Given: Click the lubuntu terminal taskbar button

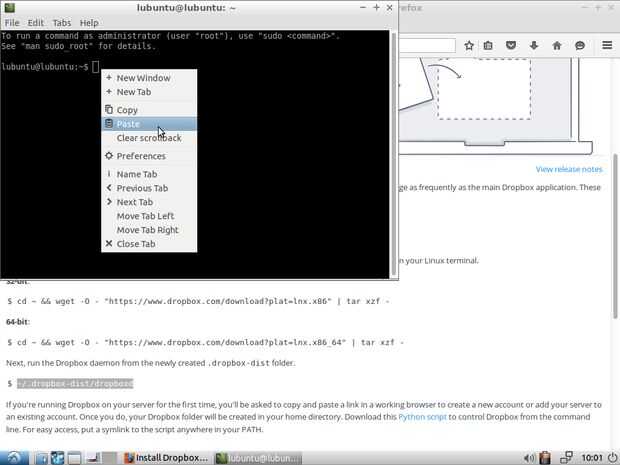Looking at the screenshot, I should [258, 458].
